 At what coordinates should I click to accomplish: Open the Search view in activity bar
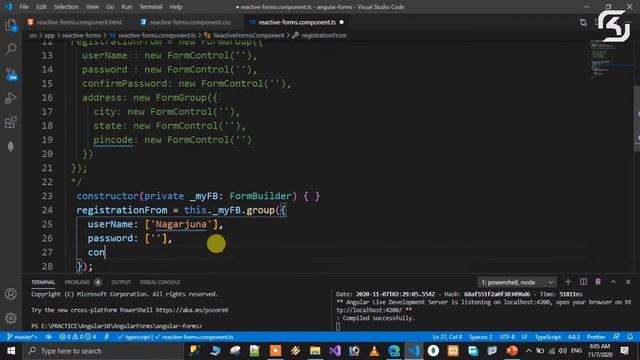pyautogui.click(x=11, y=49)
